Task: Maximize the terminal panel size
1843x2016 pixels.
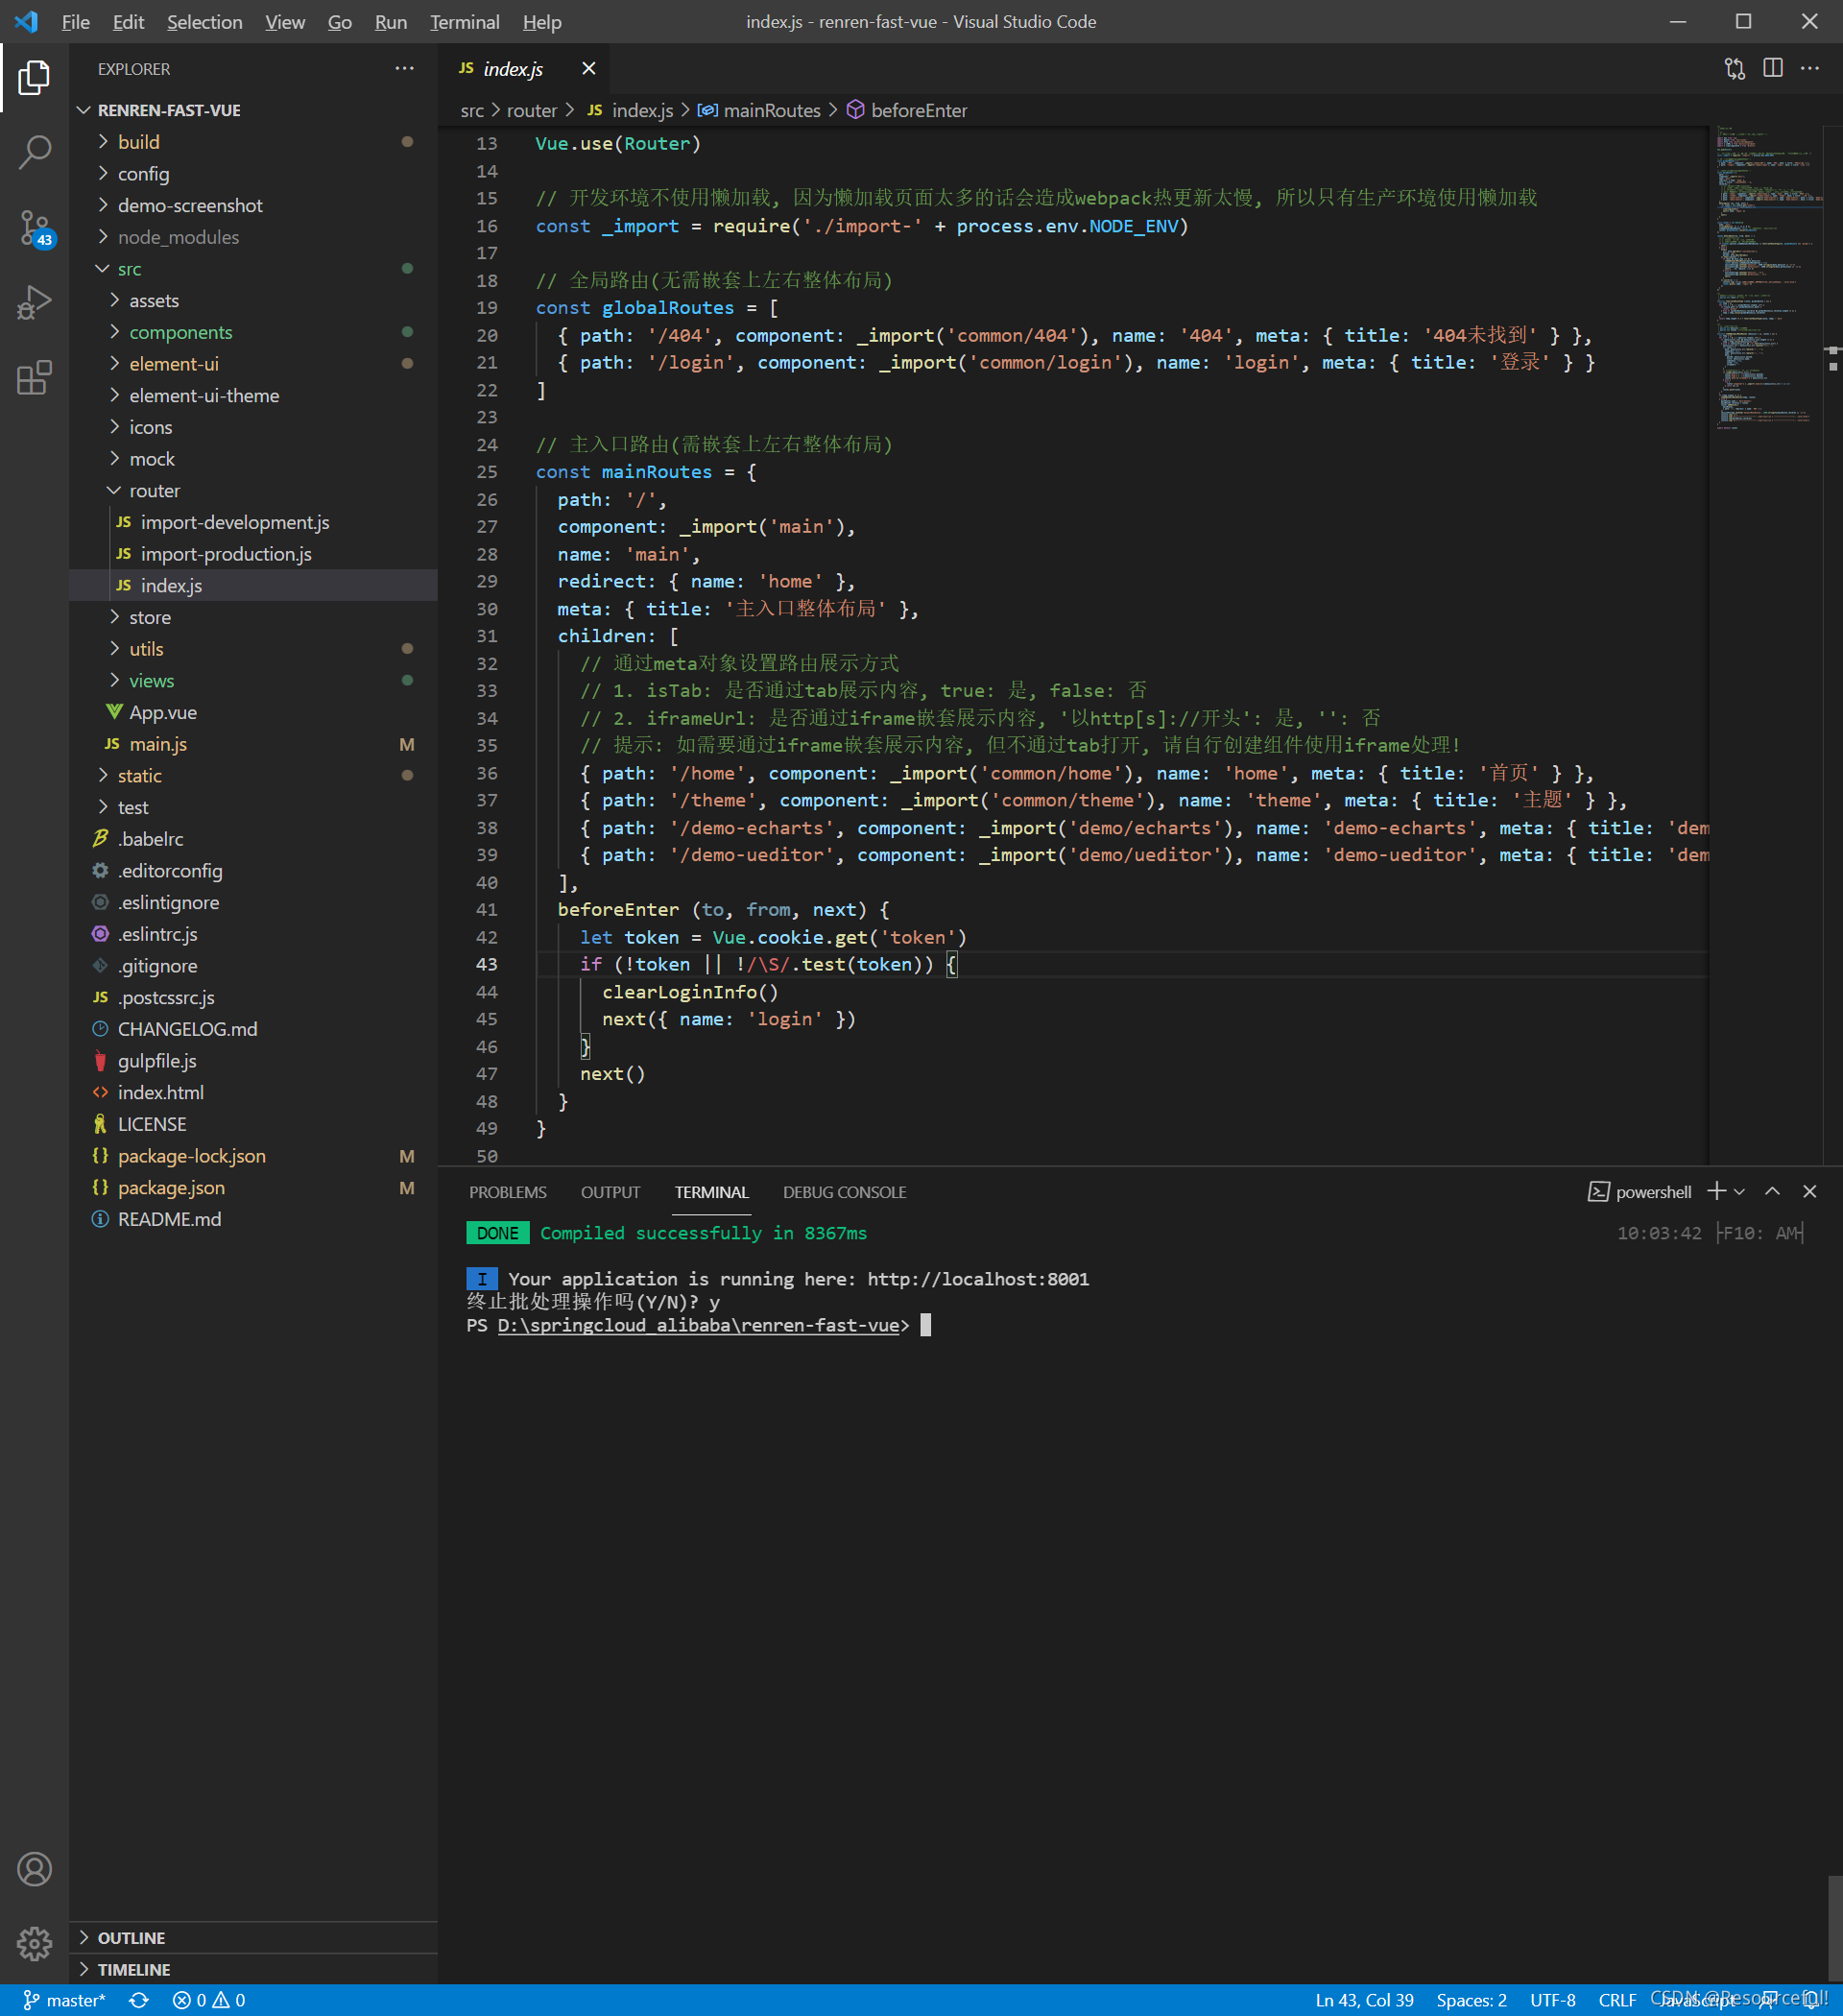Action: pyautogui.click(x=1772, y=1191)
